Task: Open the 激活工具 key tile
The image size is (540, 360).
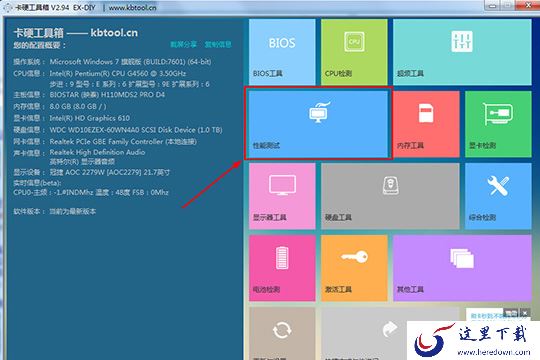Action: (x=354, y=268)
